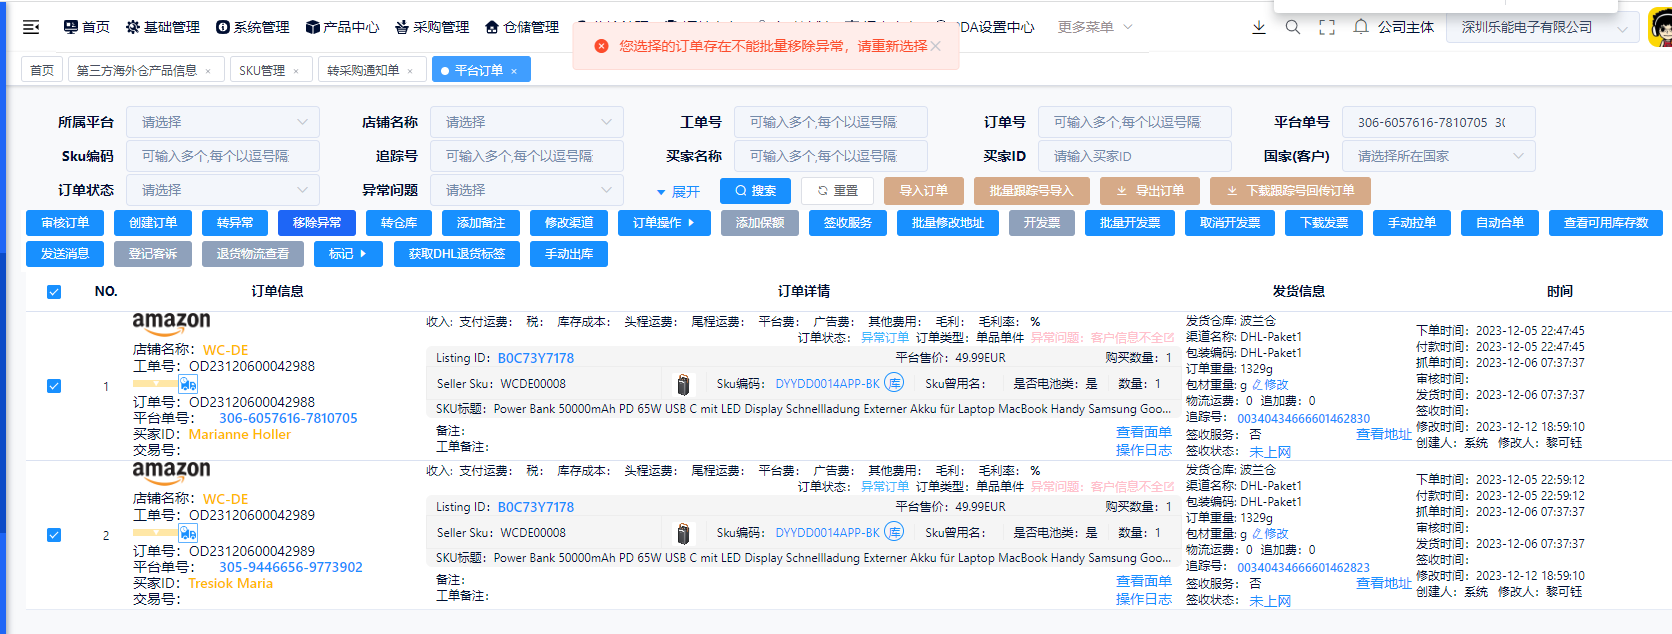Open the 国家(客户) country dropdown
The height and width of the screenshot is (634, 1672).
[1439, 156]
